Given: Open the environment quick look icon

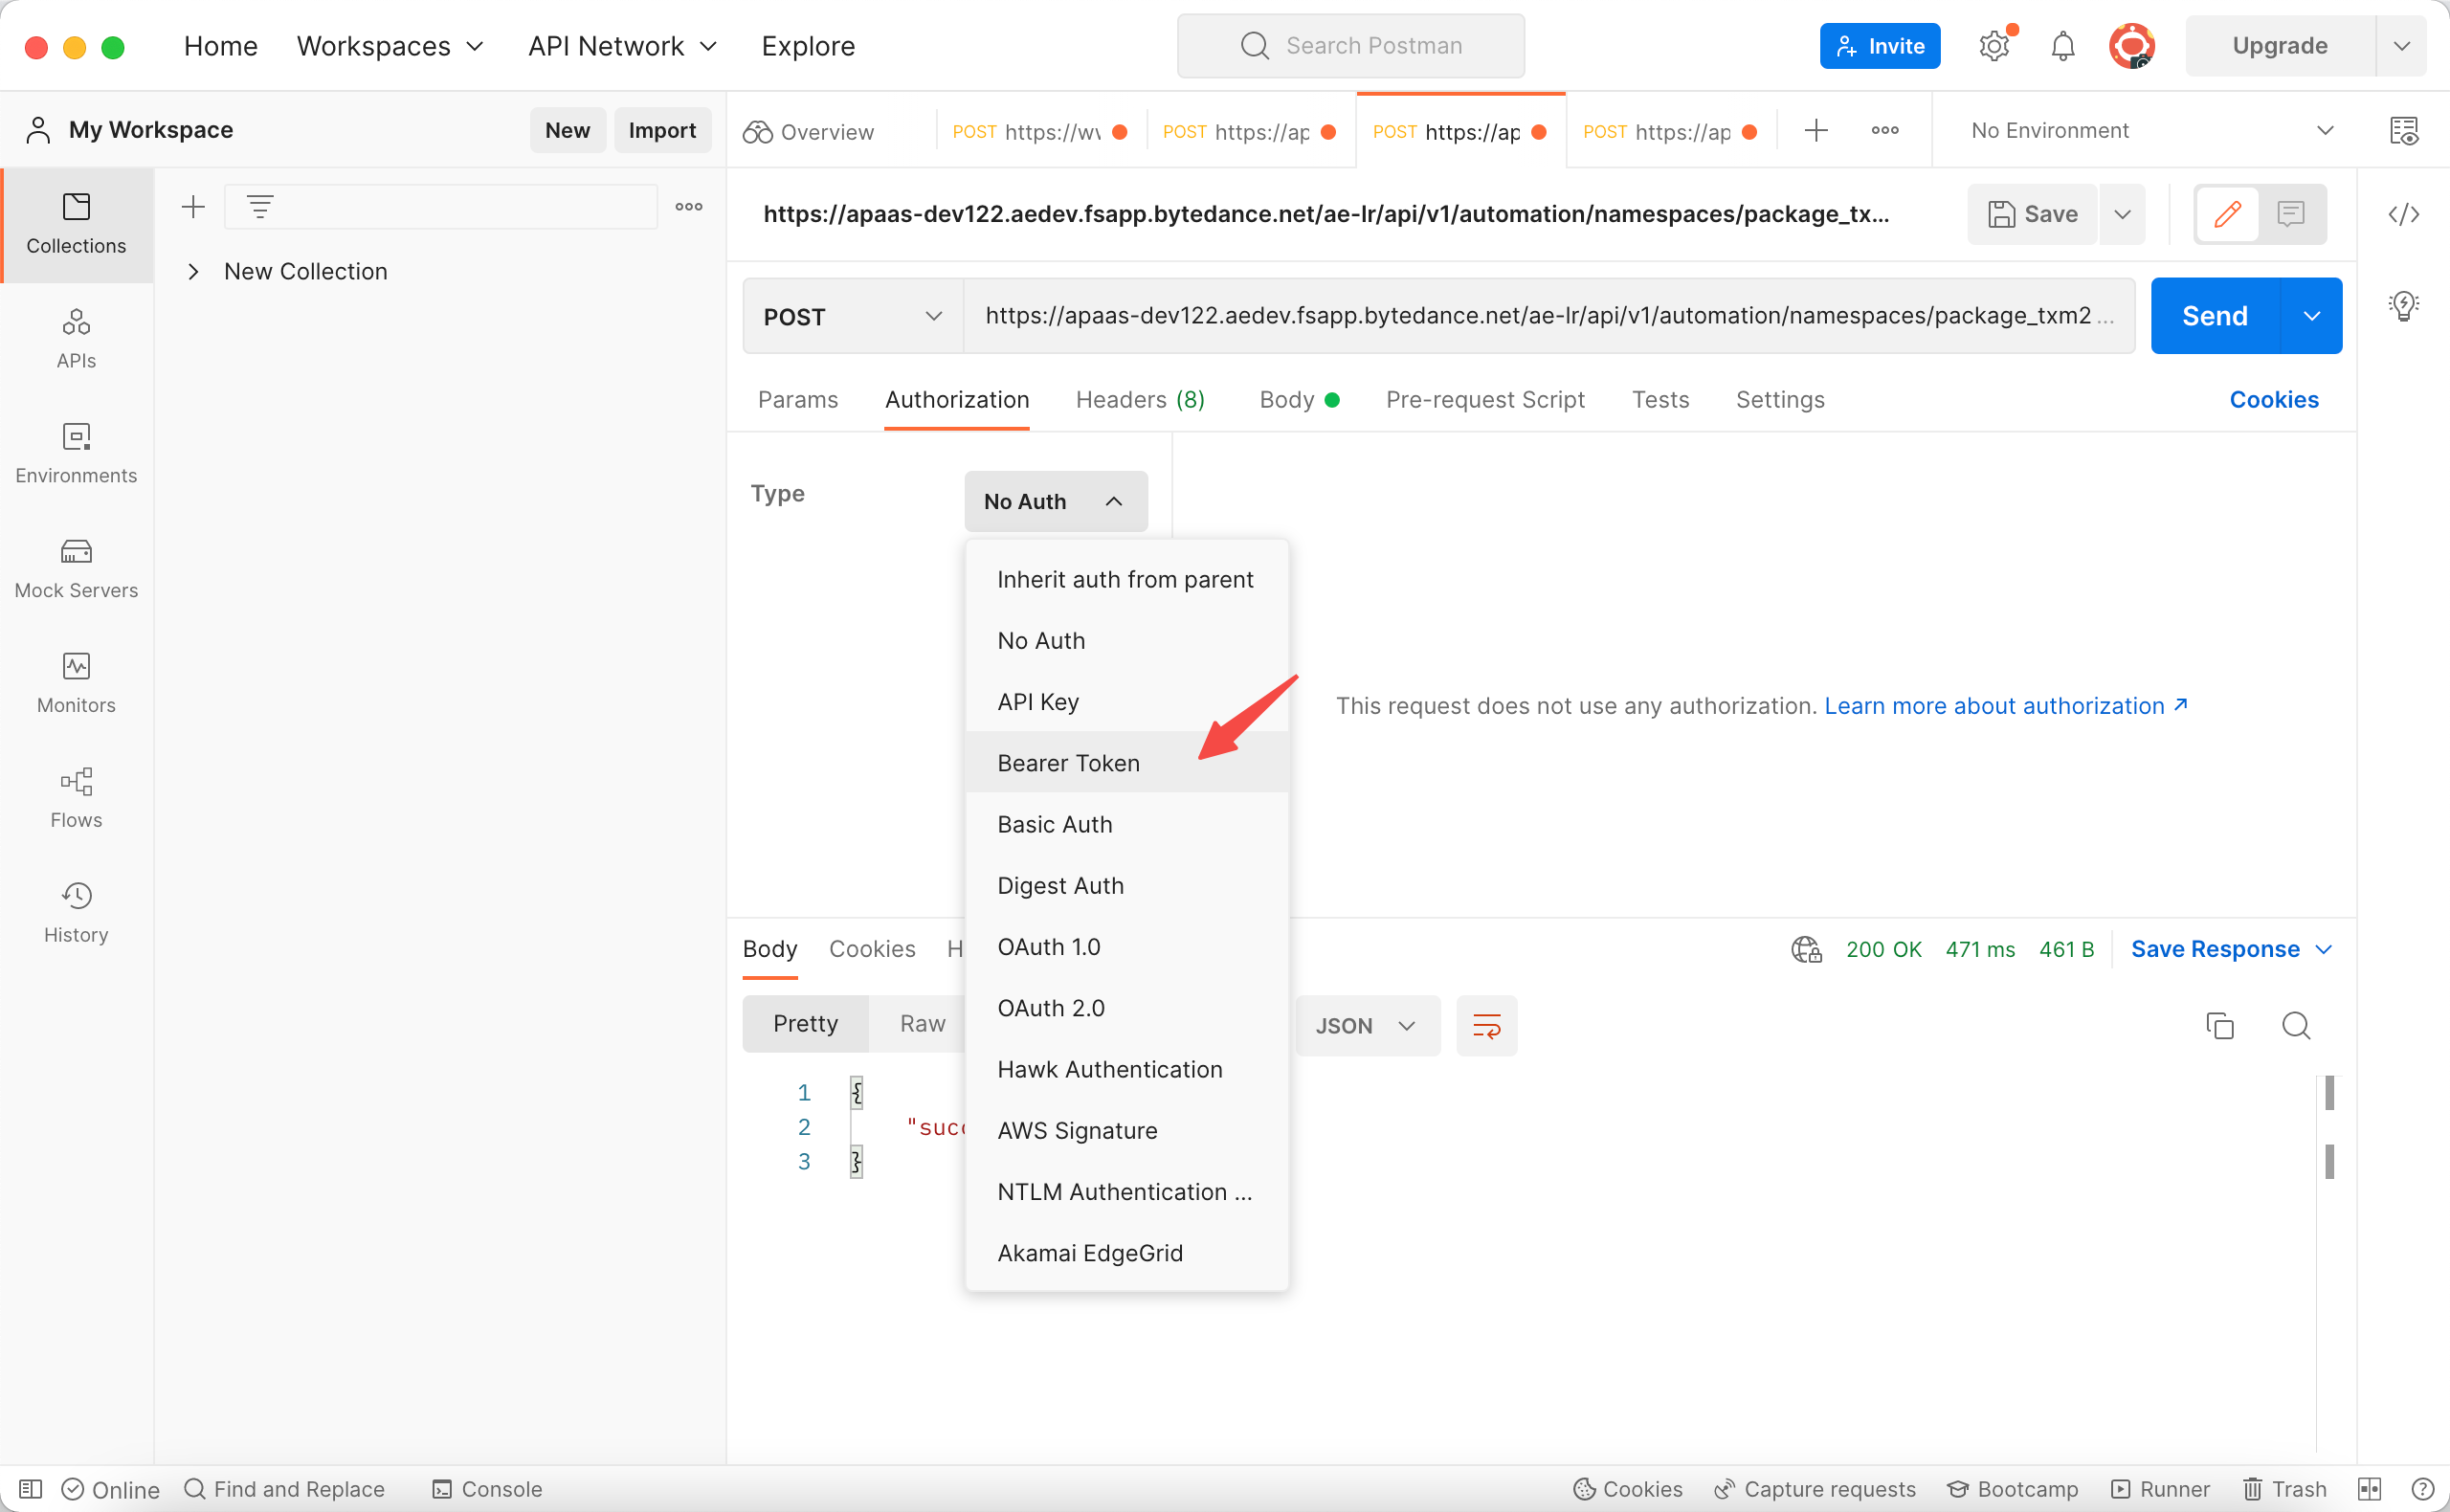Looking at the screenshot, I should (x=2403, y=131).
